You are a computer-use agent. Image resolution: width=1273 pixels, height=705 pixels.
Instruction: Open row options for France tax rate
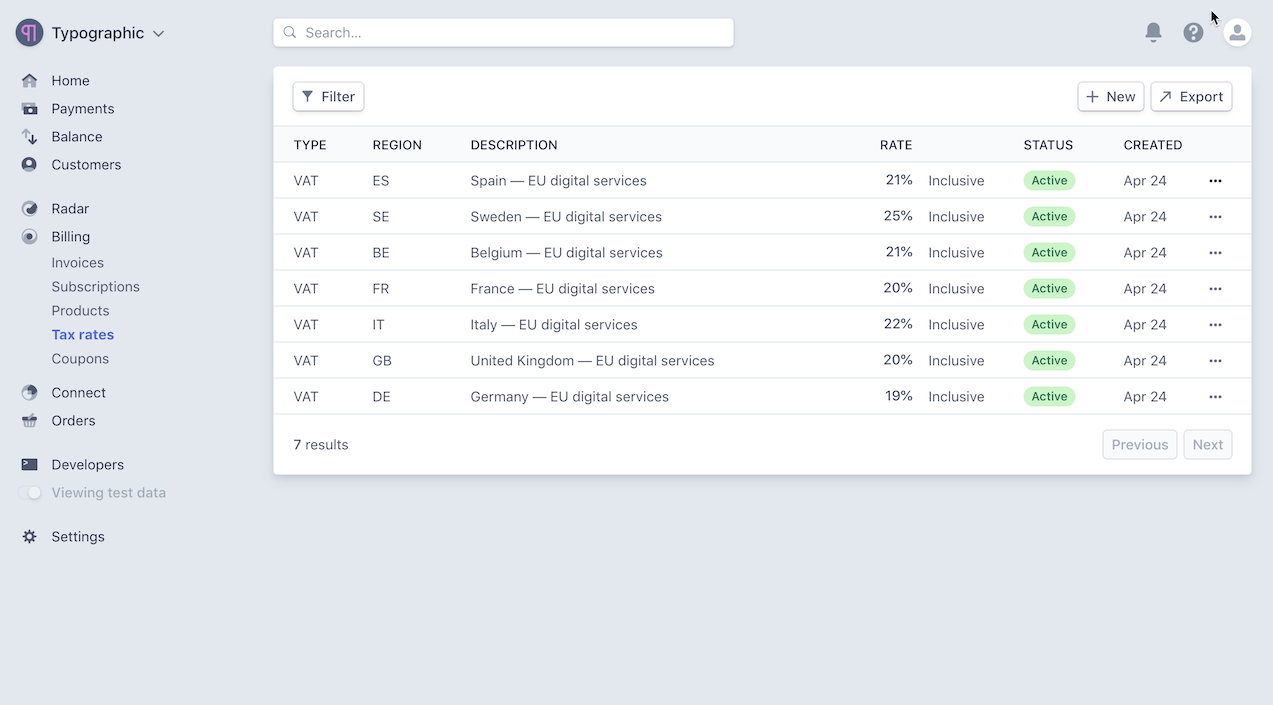[x=1215, y=289]
